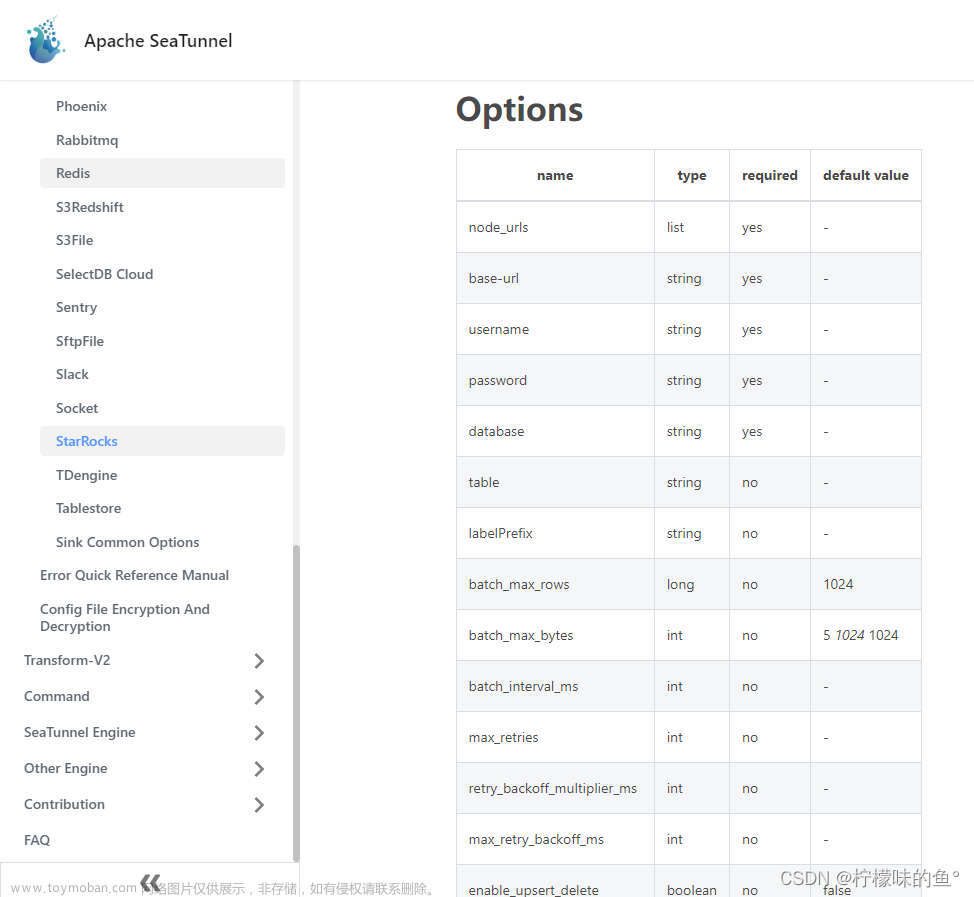Open the Command category label
This screenshot has height=897, width=974.
click(57, 696)
